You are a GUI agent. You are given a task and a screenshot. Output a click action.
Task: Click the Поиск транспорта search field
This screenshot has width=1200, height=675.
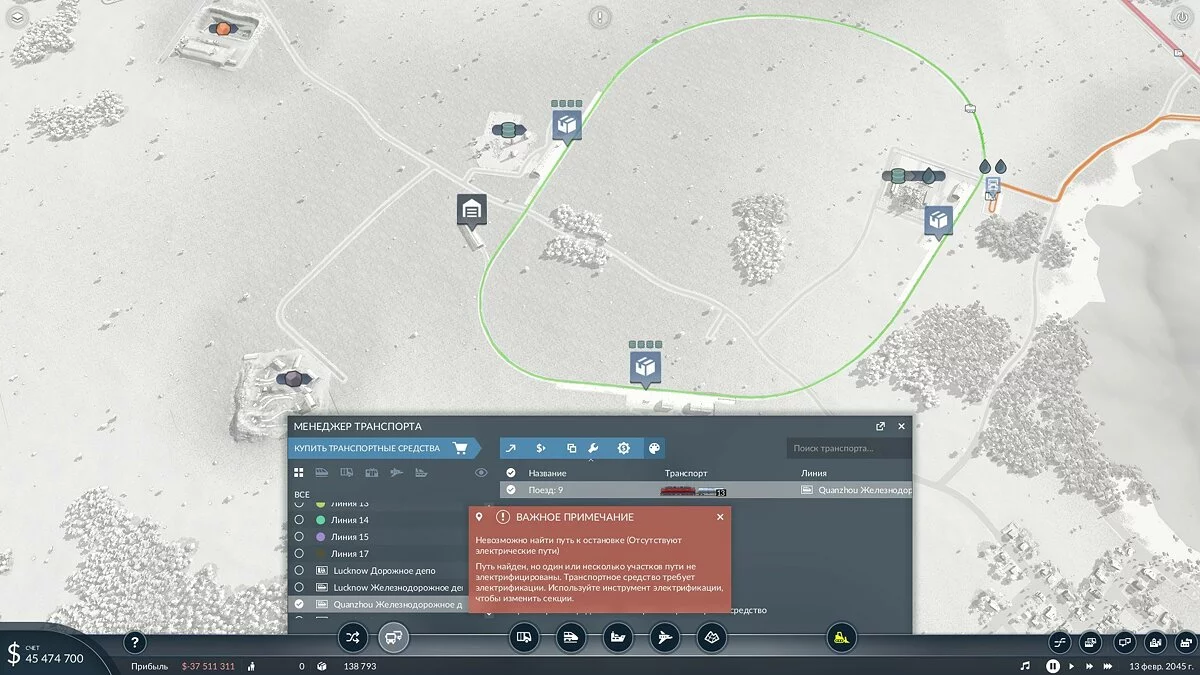(x=848, y=448)
